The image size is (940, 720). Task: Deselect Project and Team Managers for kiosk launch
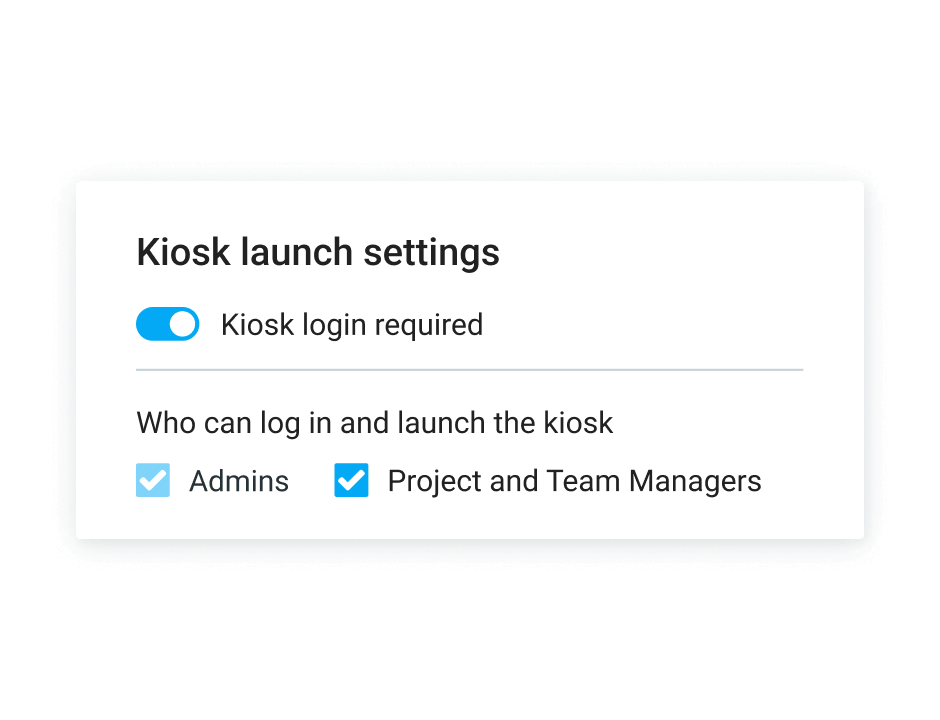tap(351, 481)
